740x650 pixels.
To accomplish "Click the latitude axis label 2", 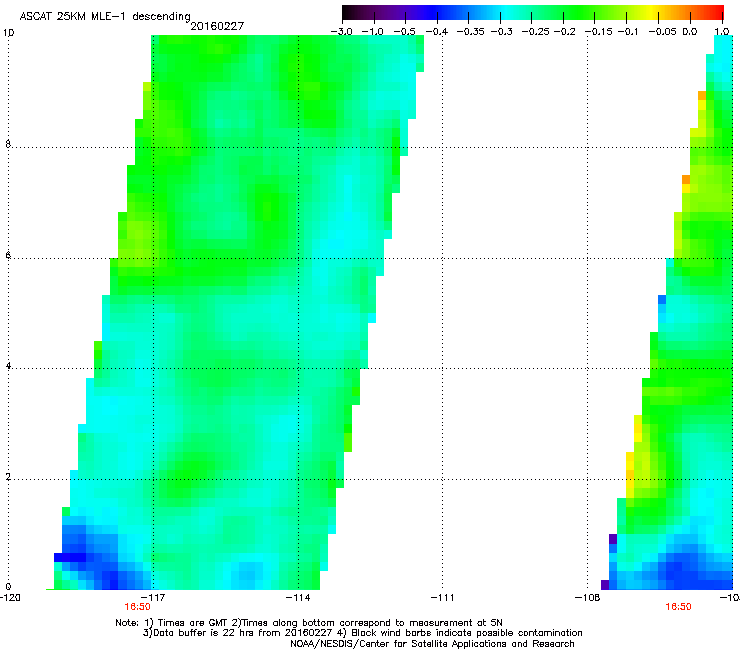I will click(x=8, y=477).
